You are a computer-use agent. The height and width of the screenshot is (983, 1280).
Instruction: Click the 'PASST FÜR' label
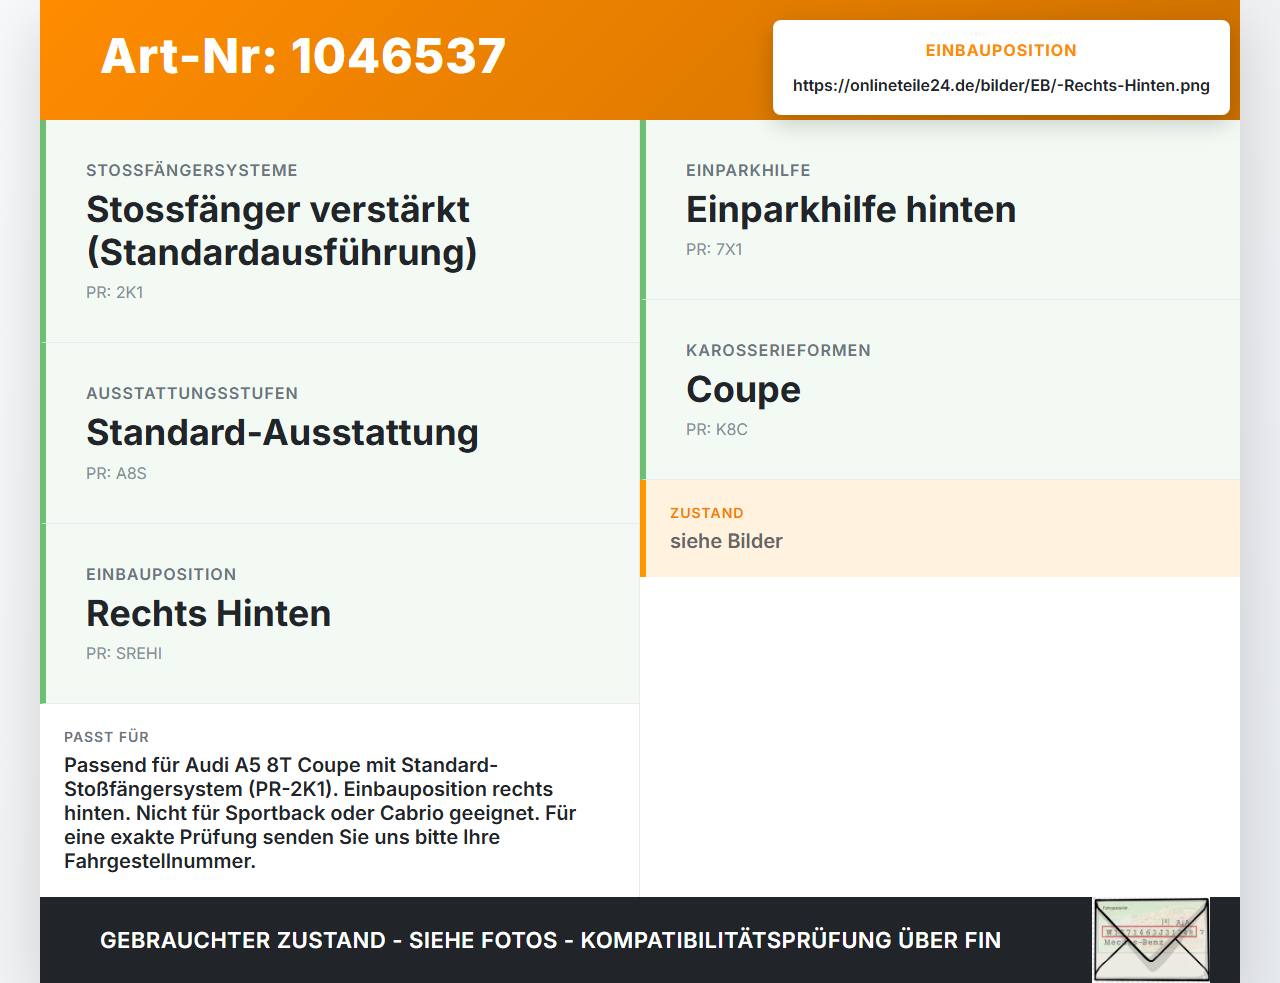coord(106,737)
